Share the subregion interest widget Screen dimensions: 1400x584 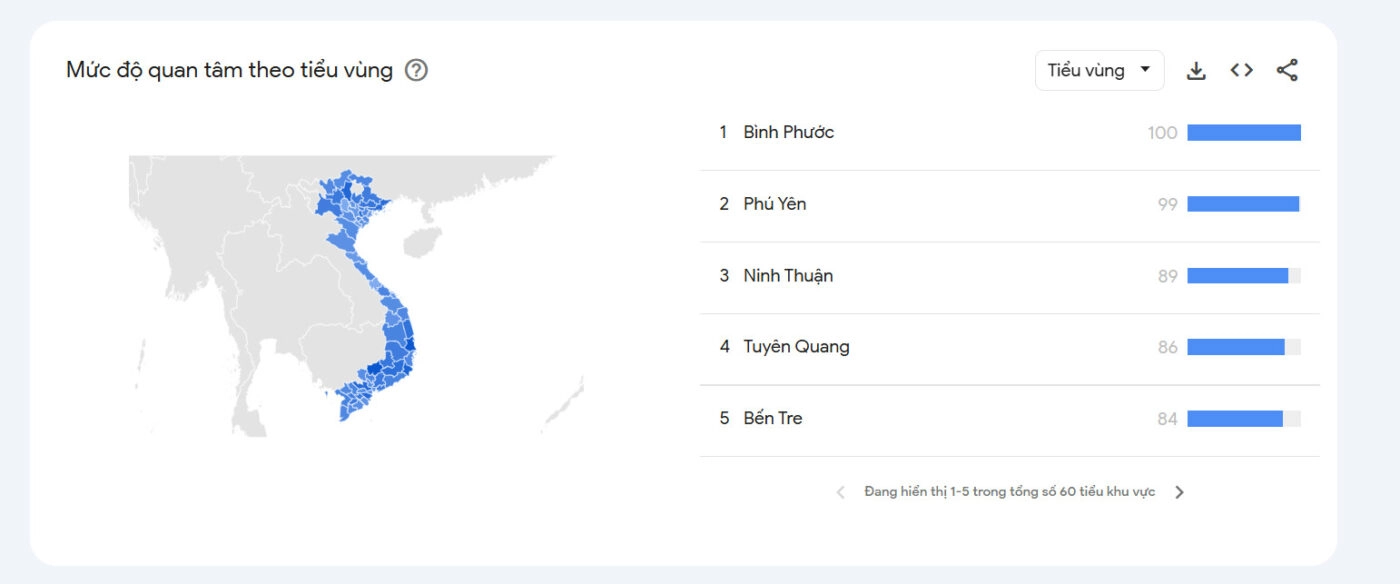[x=1287, y=70]
